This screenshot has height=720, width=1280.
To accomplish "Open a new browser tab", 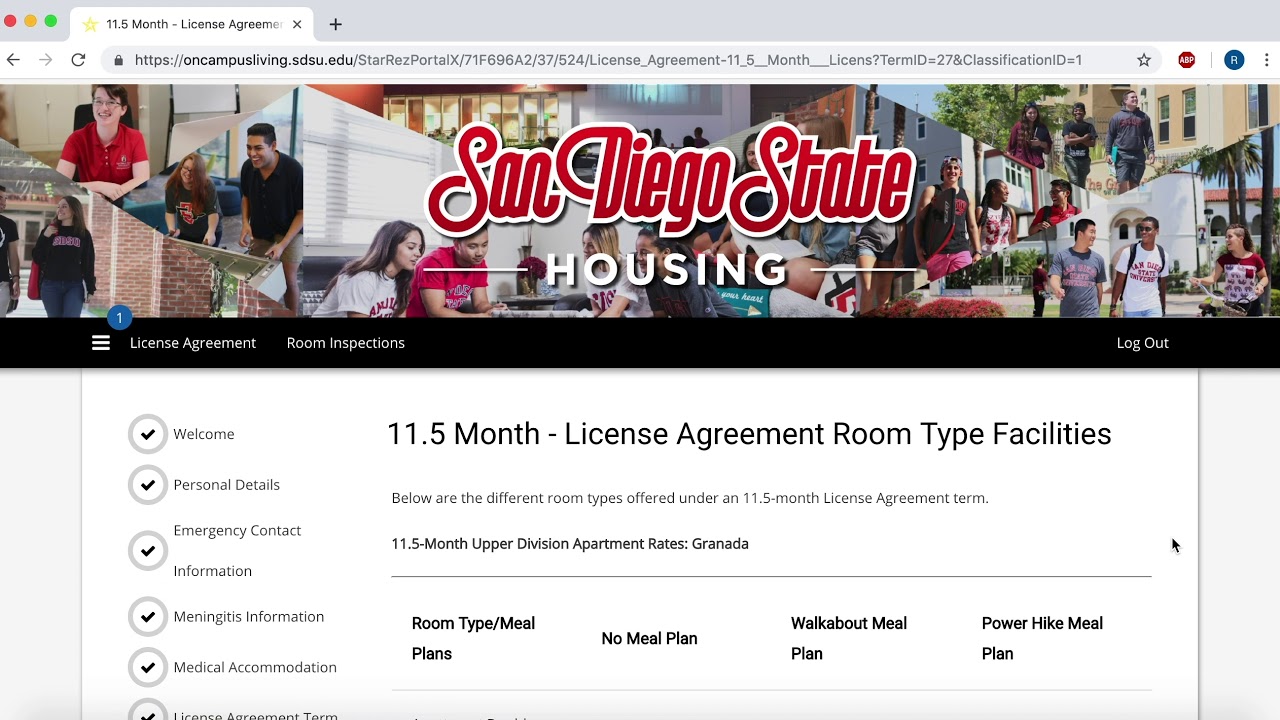I will point(336,24).
